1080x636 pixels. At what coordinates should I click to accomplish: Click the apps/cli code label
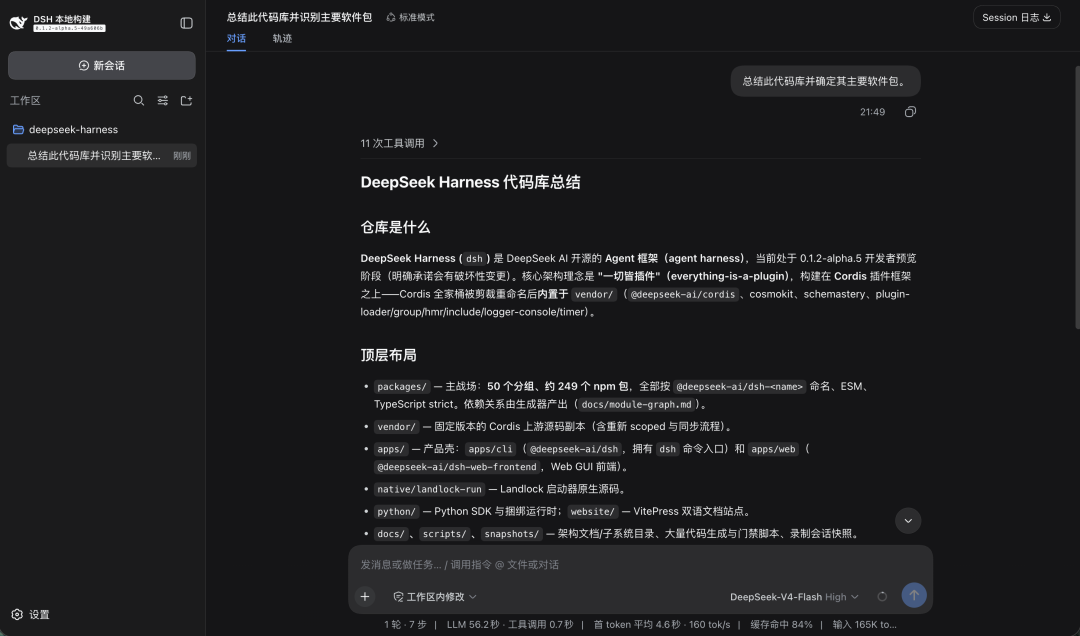(490, 449)
